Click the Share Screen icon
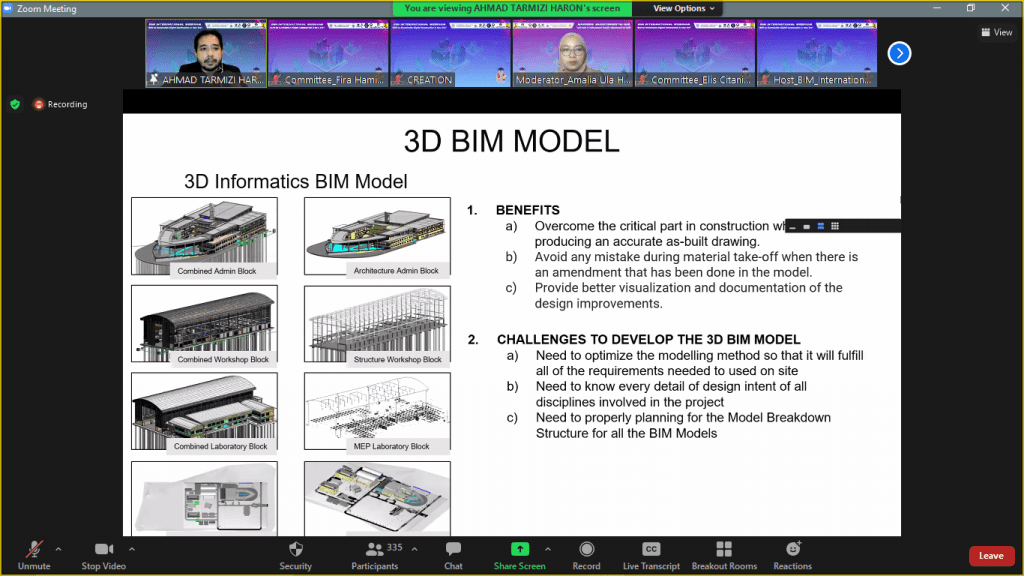The height and width of the screenshot is (576, 1024). (x=519, y=550)
